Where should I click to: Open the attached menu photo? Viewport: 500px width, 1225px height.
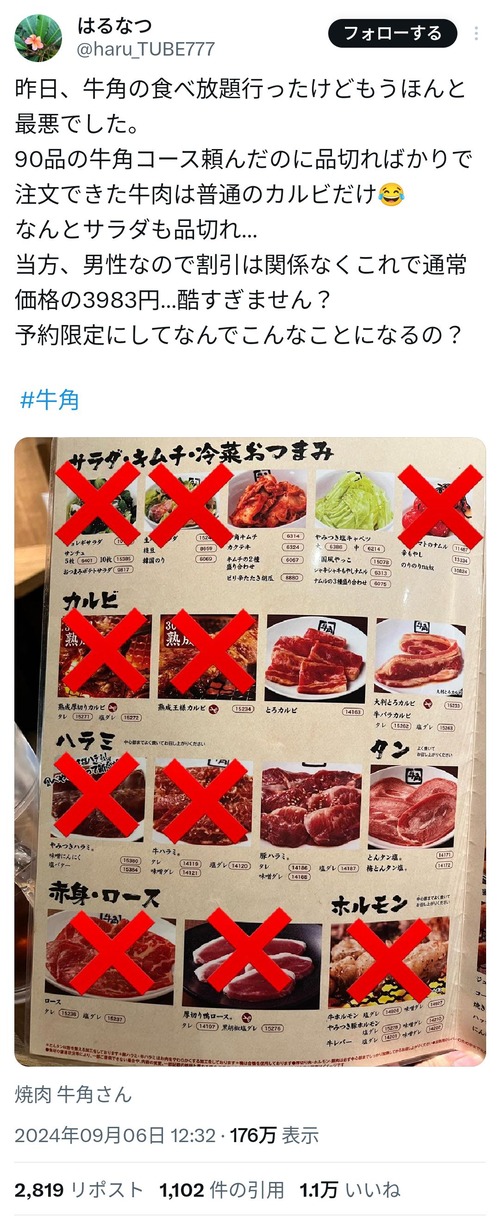250,751
